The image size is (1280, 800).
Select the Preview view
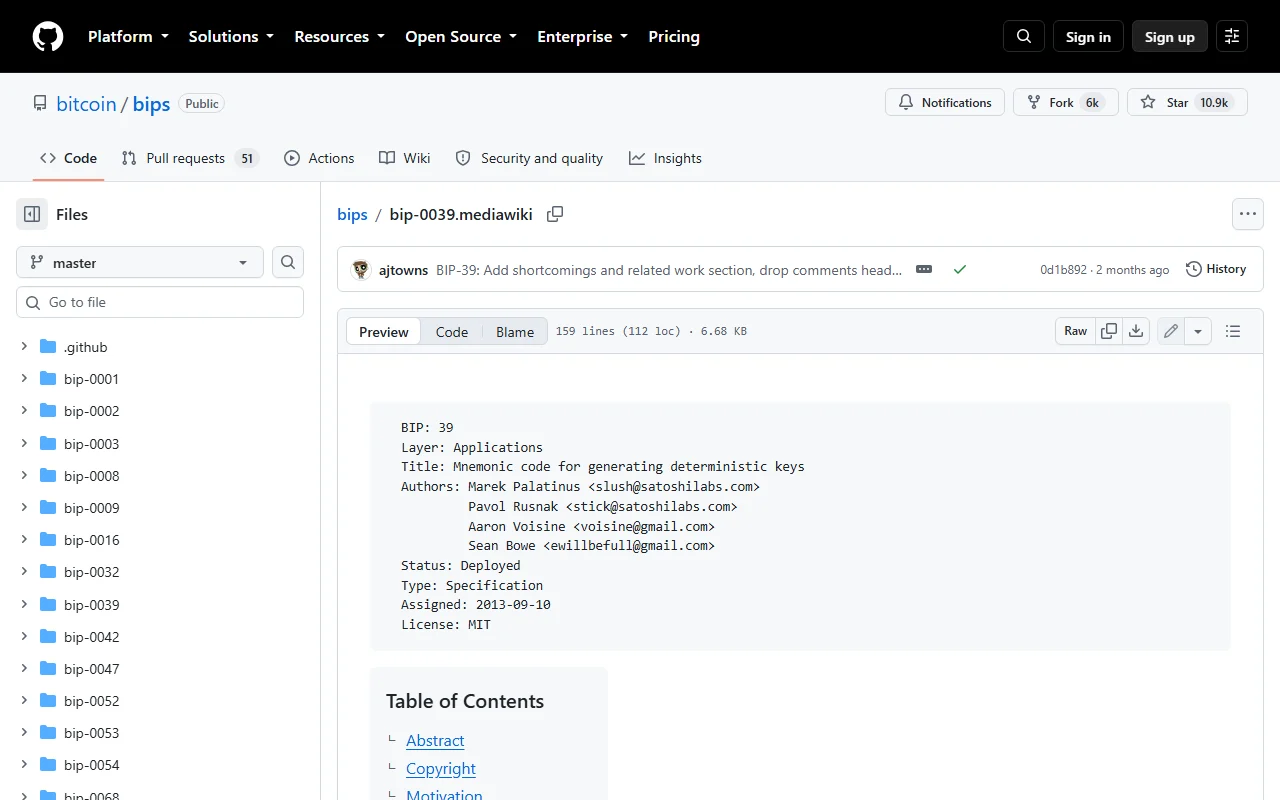[384, 332]
